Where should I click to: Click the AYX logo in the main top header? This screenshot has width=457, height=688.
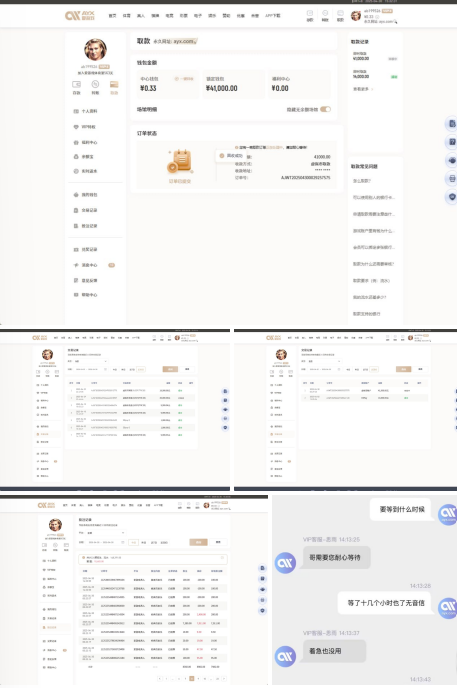pos(80,15)
